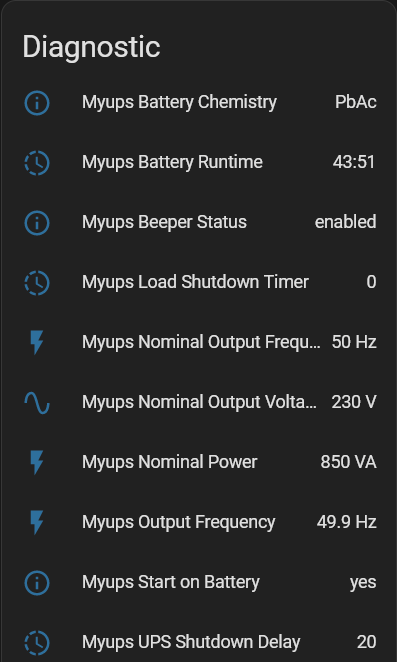Click the info icon for Beeper Status
397x662 pixels.
(37, 222)
